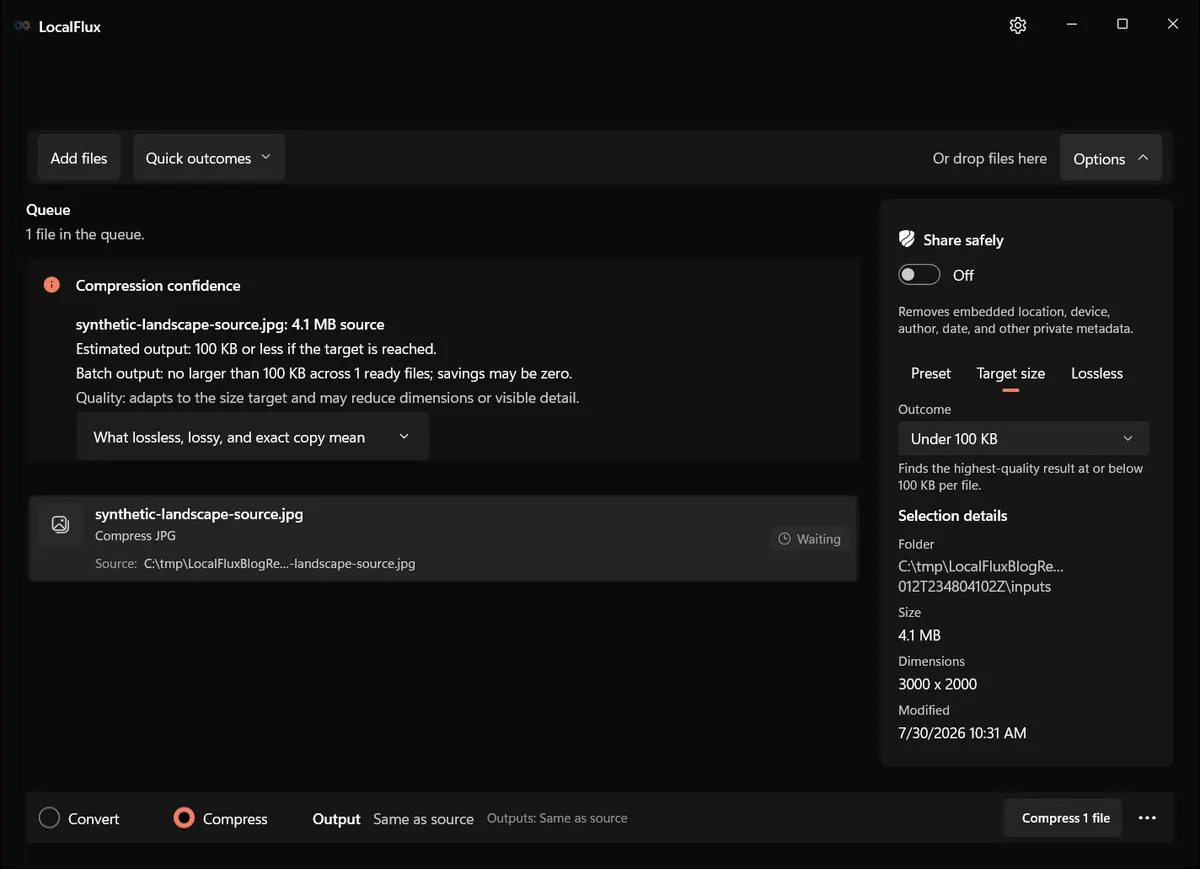
Task: Click the Compress JPG subtitle
Action: tap(135, 536)
